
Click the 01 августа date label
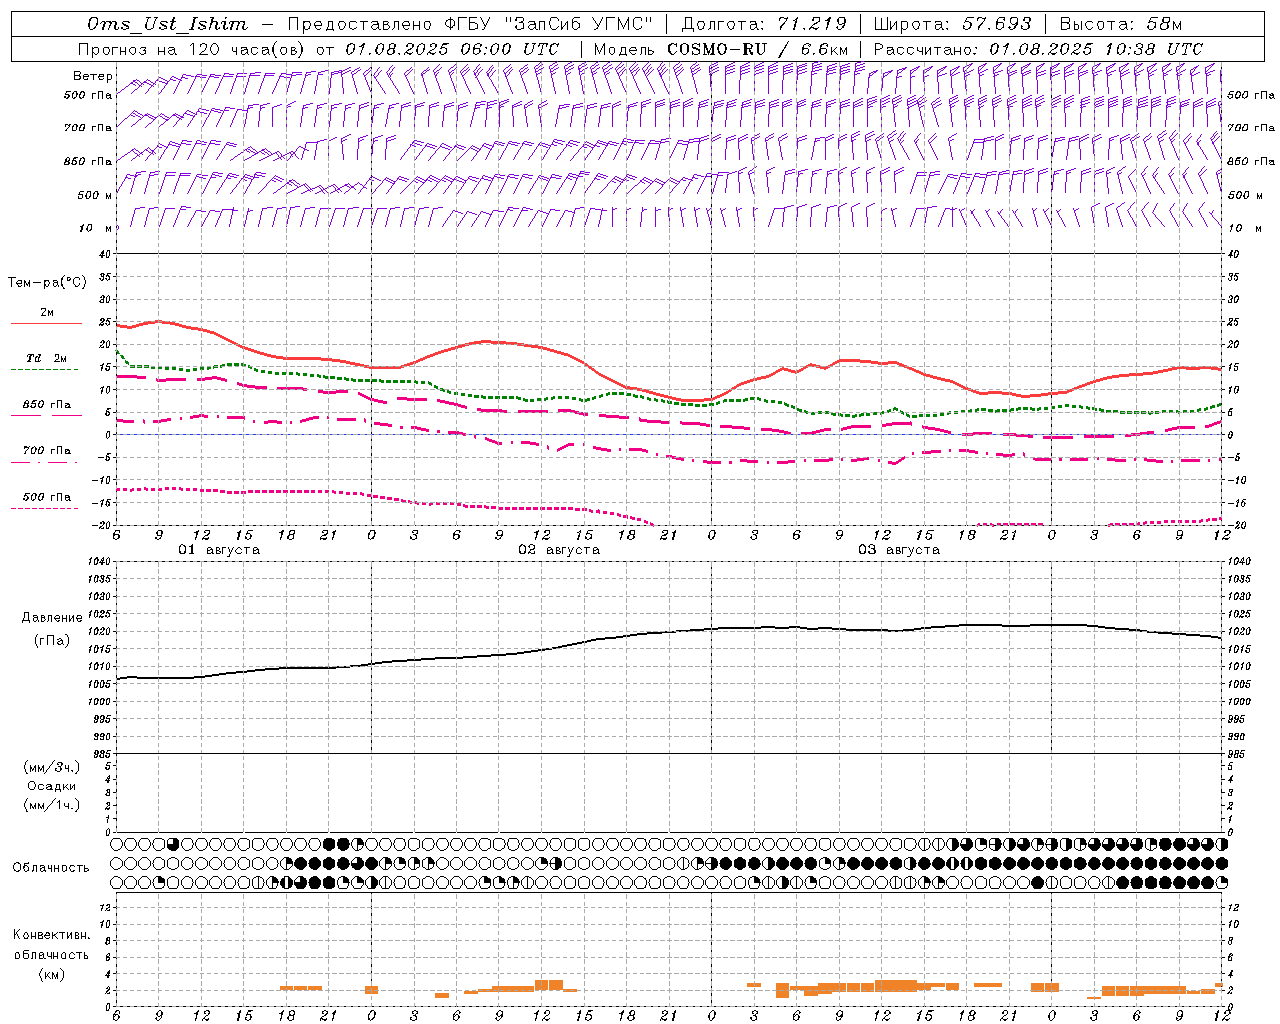tap(219, 550)
